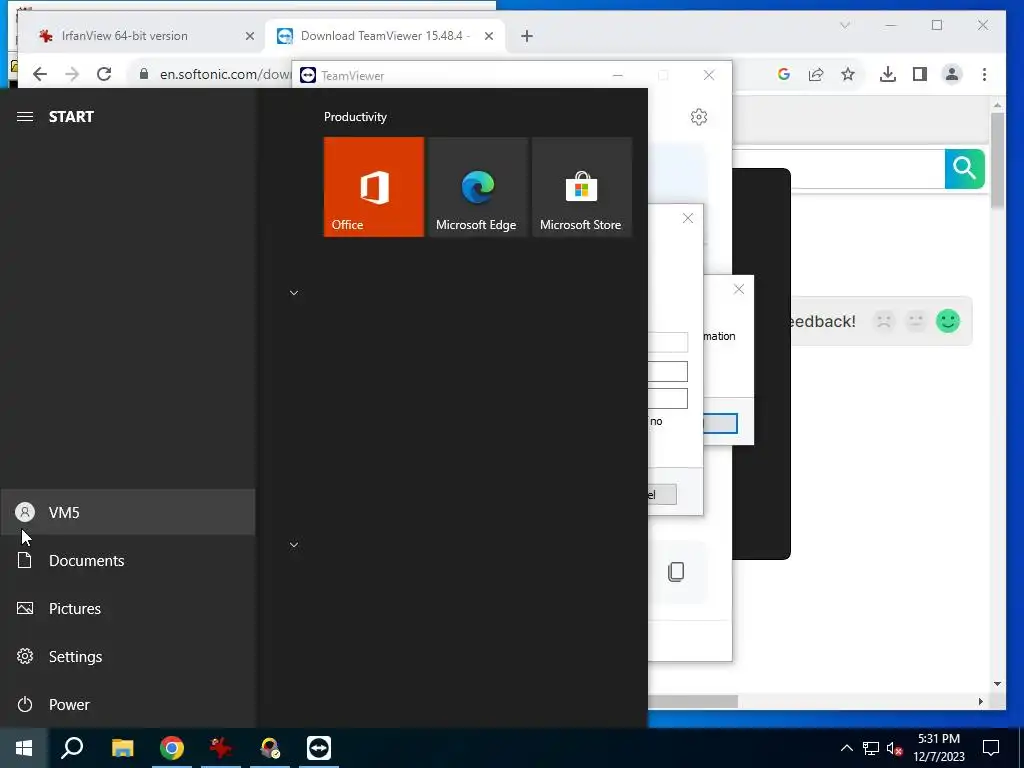This screenshot has height=768, width=1024.
Task: Click the muted volume tray icon
Action: (x=895, y=748)
